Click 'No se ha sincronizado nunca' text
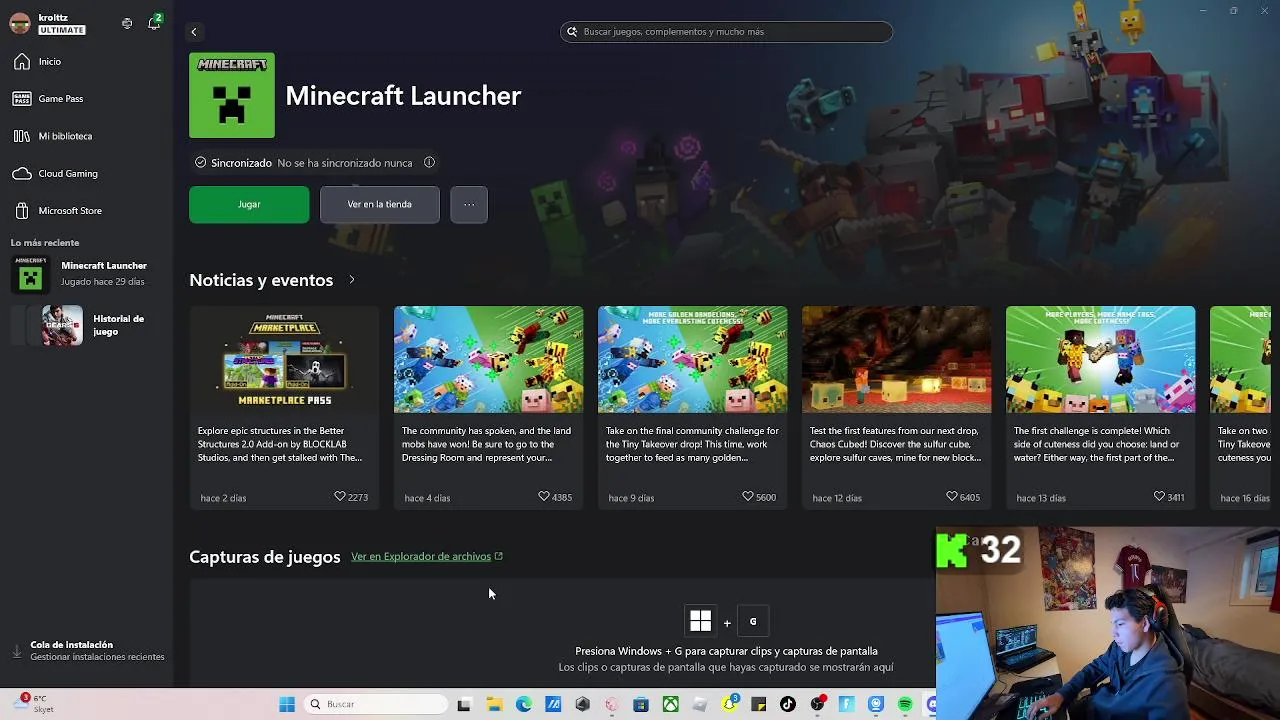 tap(345, 163)
